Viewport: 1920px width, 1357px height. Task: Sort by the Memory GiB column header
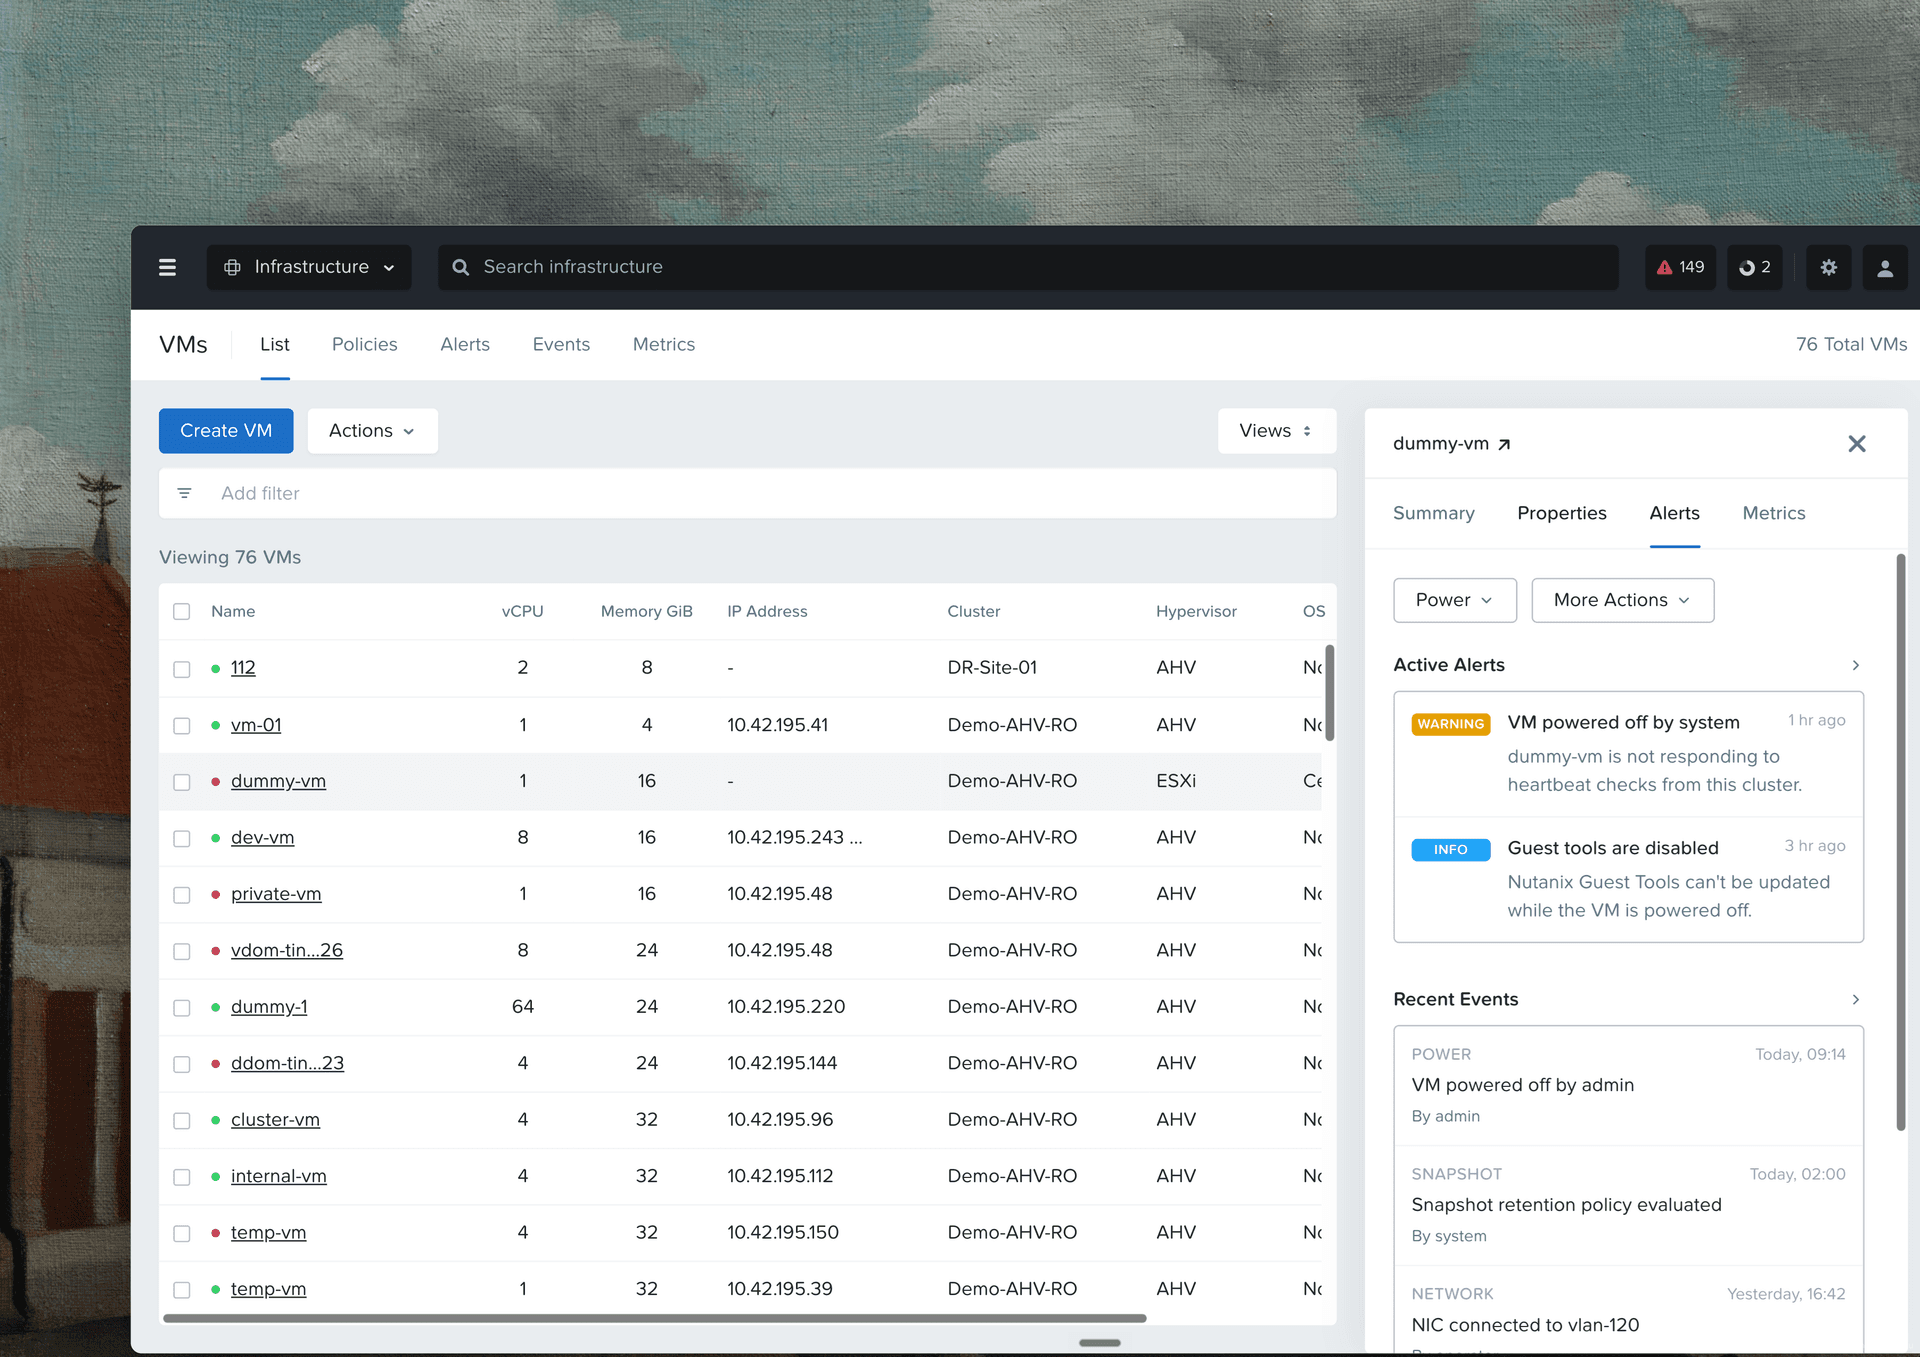(x=647, y=611)
